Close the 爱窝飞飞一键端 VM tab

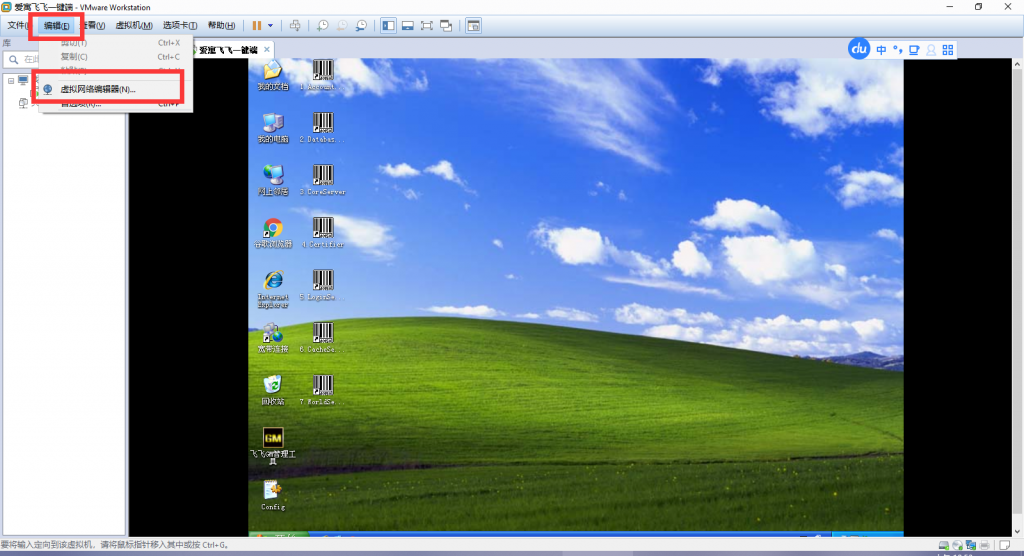tap(266, 50)
